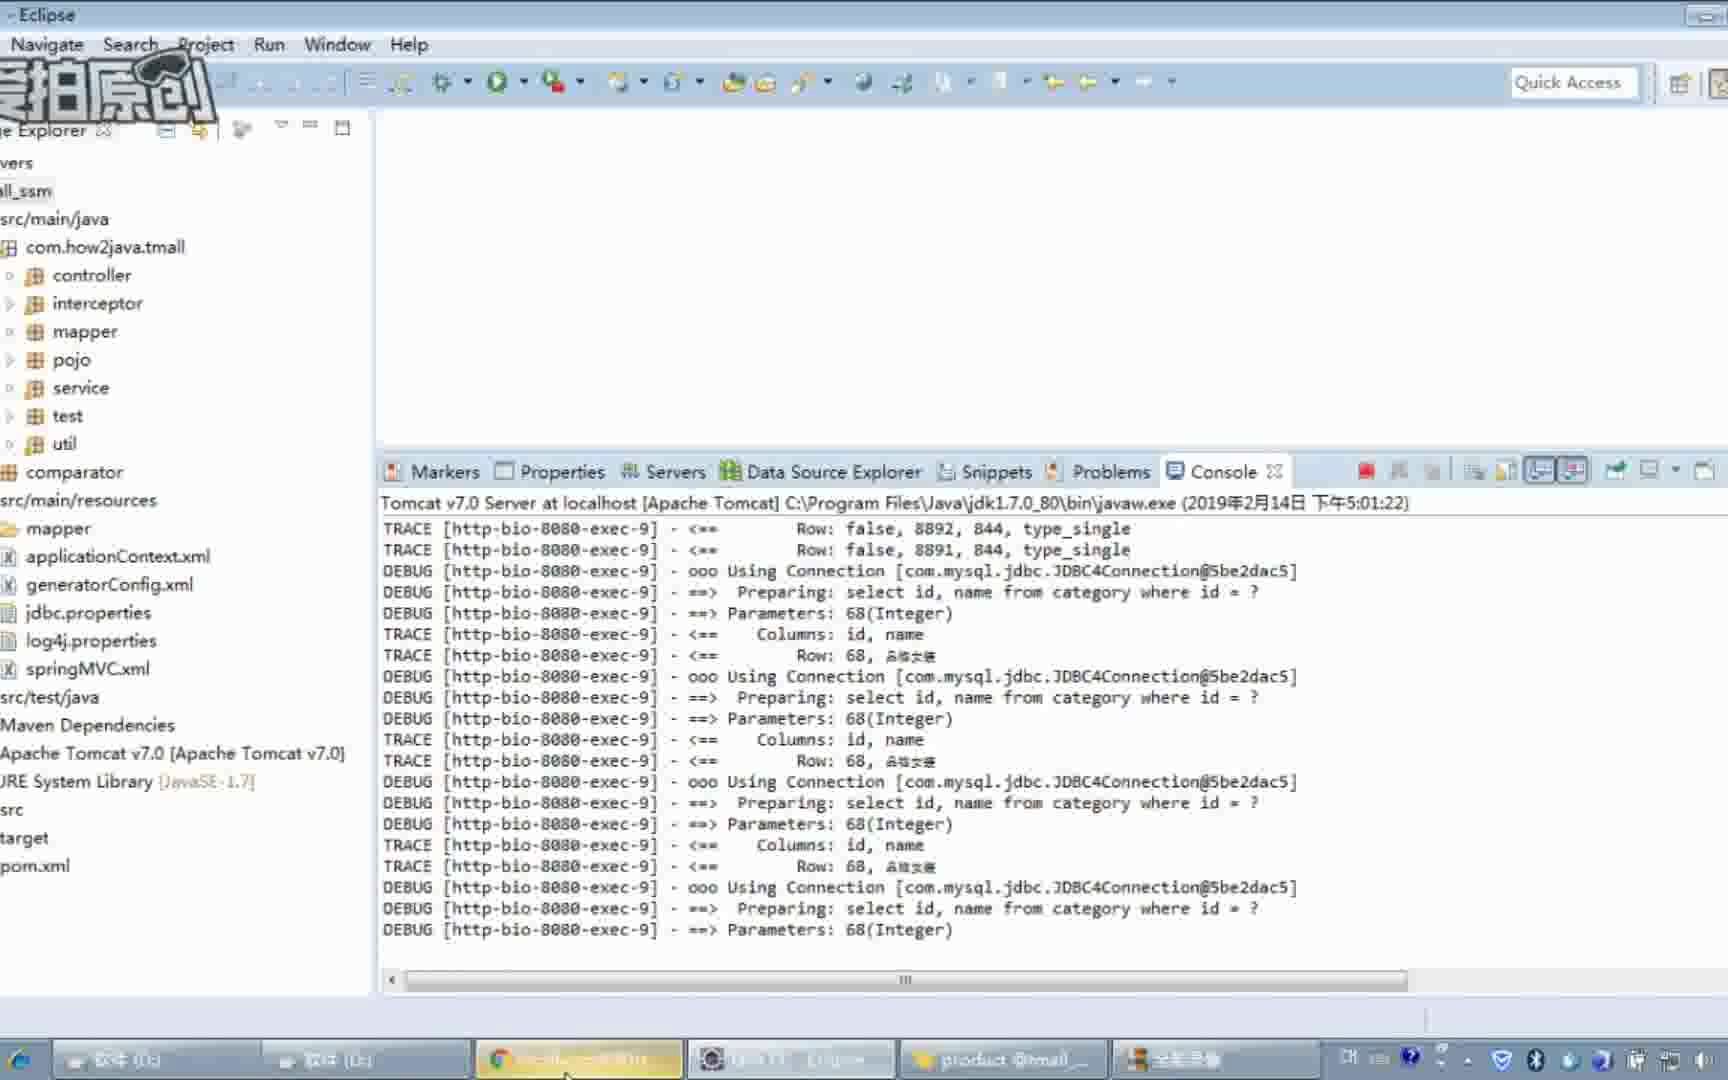This screenshot has width=1728, height=1080.
Task: Click the Web Browser globe icon in toolbar
Action: (863, 82)
